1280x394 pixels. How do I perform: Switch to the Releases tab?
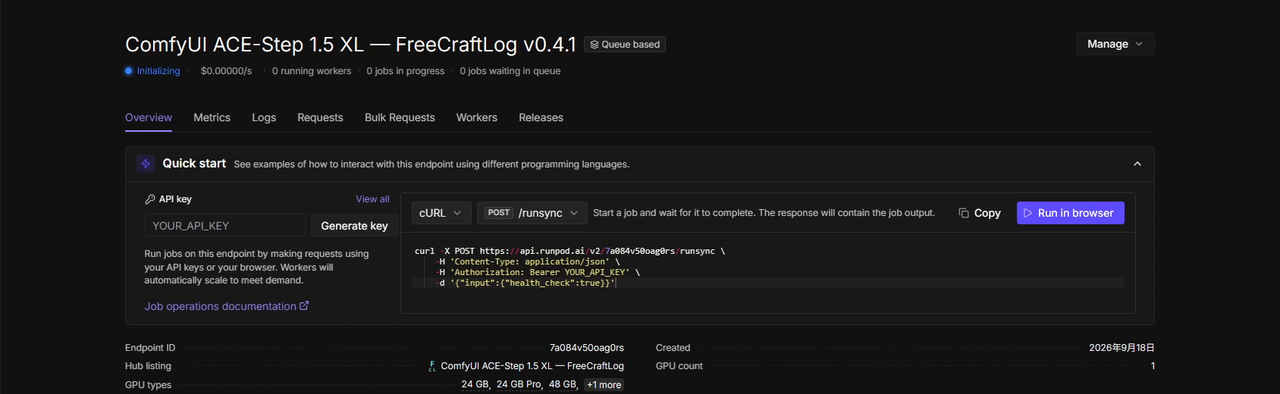pos(541,117)
